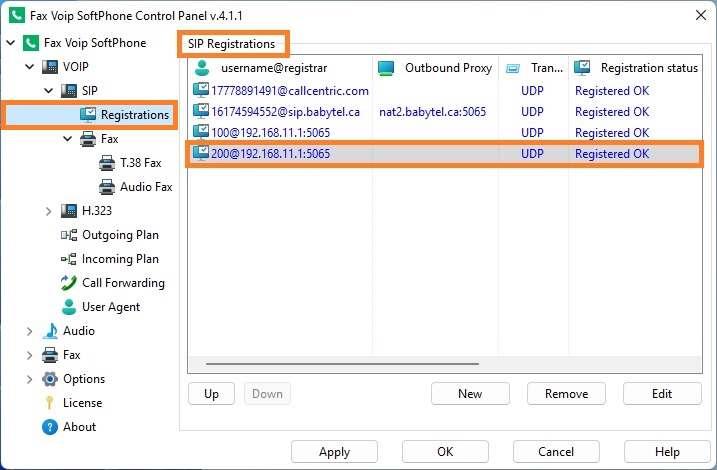This screenshot has height=470, width=717.
Task: Click the Fax Voip SoftPhone root phone icon
Action: 31,43
